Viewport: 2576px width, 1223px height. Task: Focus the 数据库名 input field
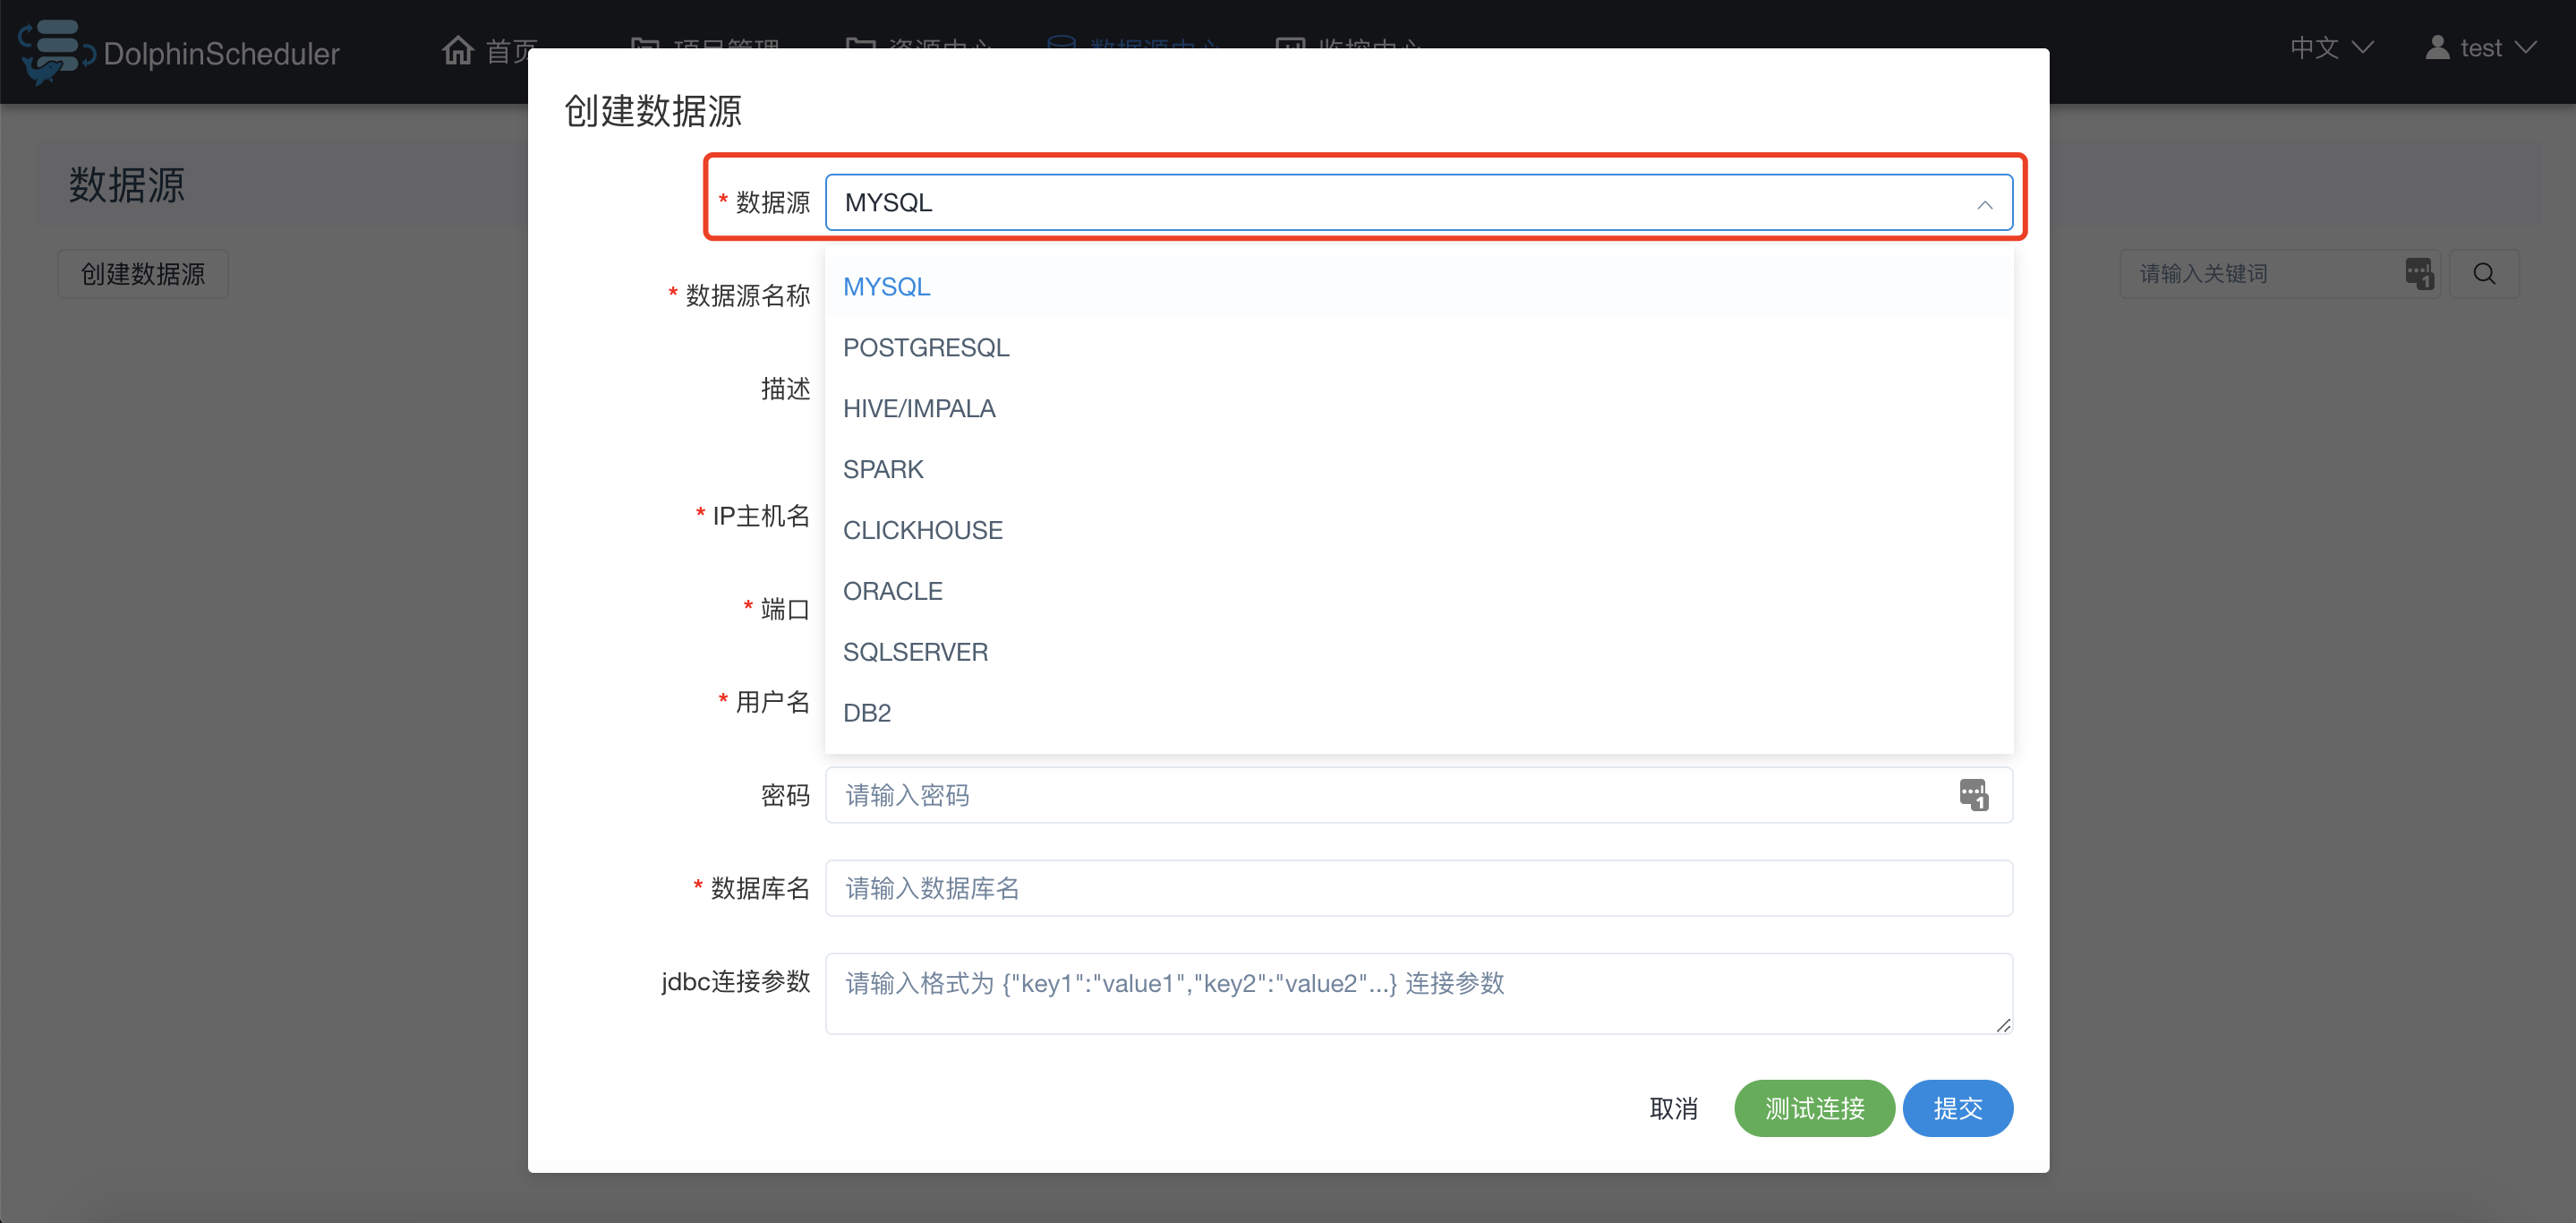pyautogui.click(x=1418, y=889)
